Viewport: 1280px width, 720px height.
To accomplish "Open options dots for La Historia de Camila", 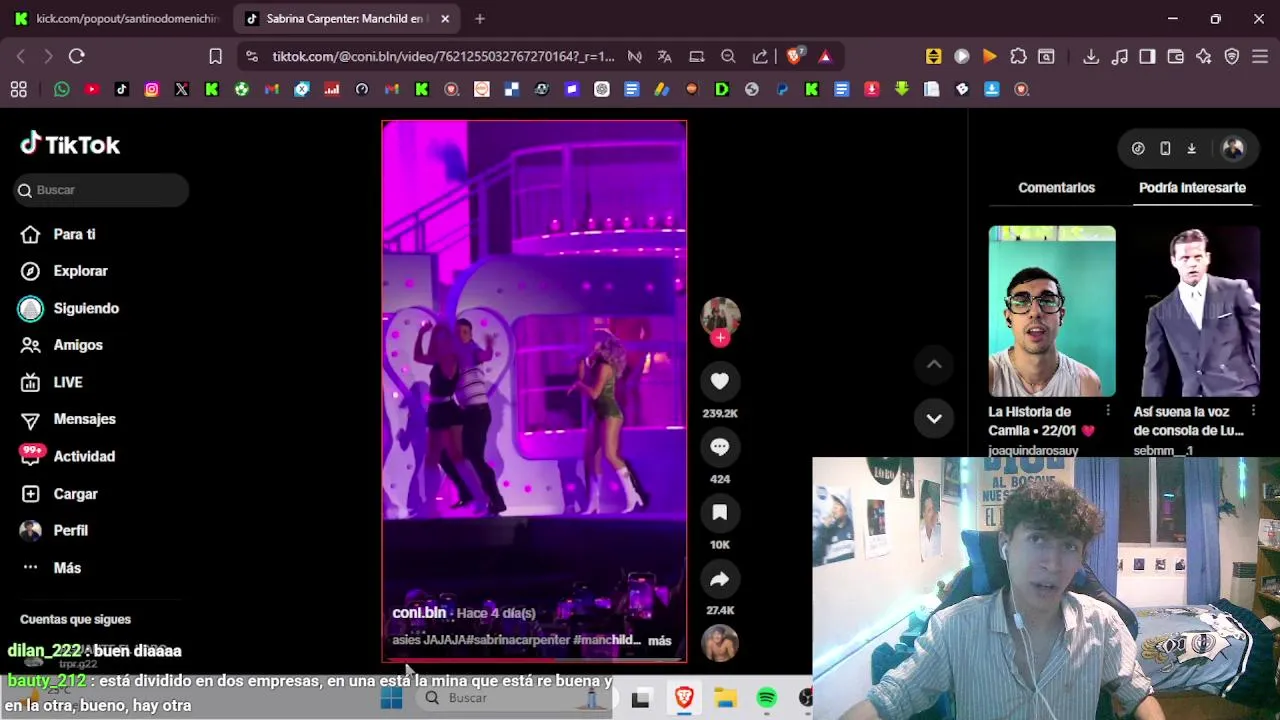I will click(1107, 411).
